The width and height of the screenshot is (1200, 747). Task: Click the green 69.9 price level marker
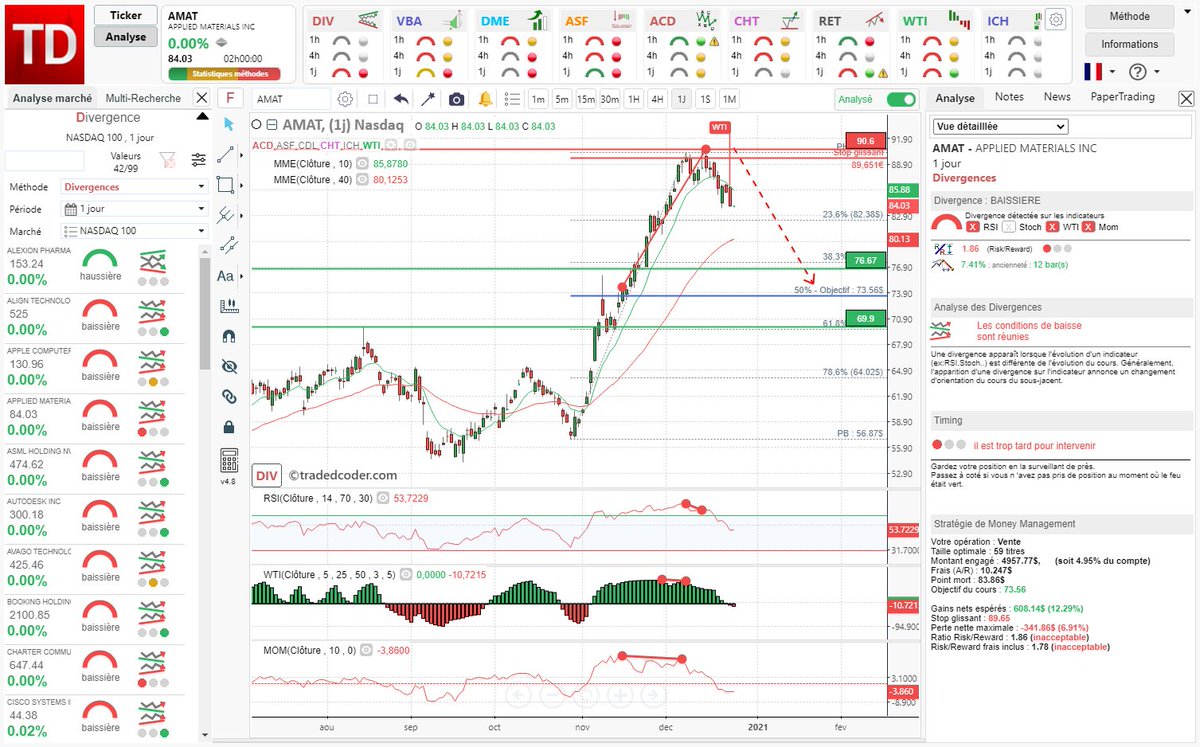866,318
